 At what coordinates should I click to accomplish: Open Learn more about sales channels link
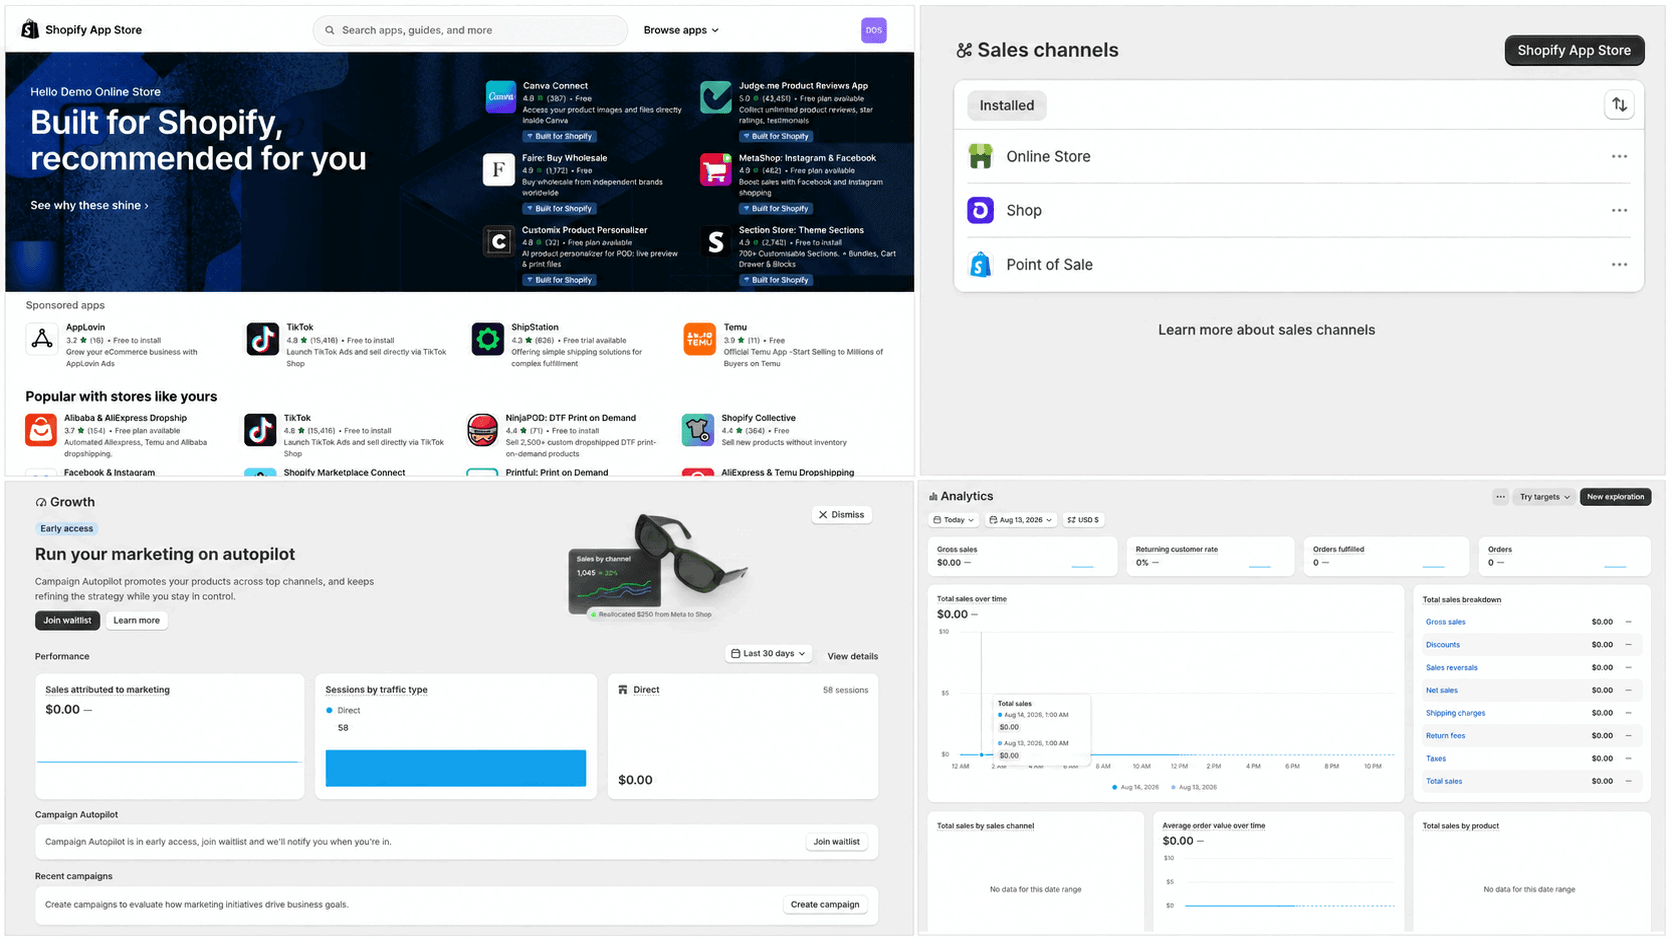[x=1266, y=330]
